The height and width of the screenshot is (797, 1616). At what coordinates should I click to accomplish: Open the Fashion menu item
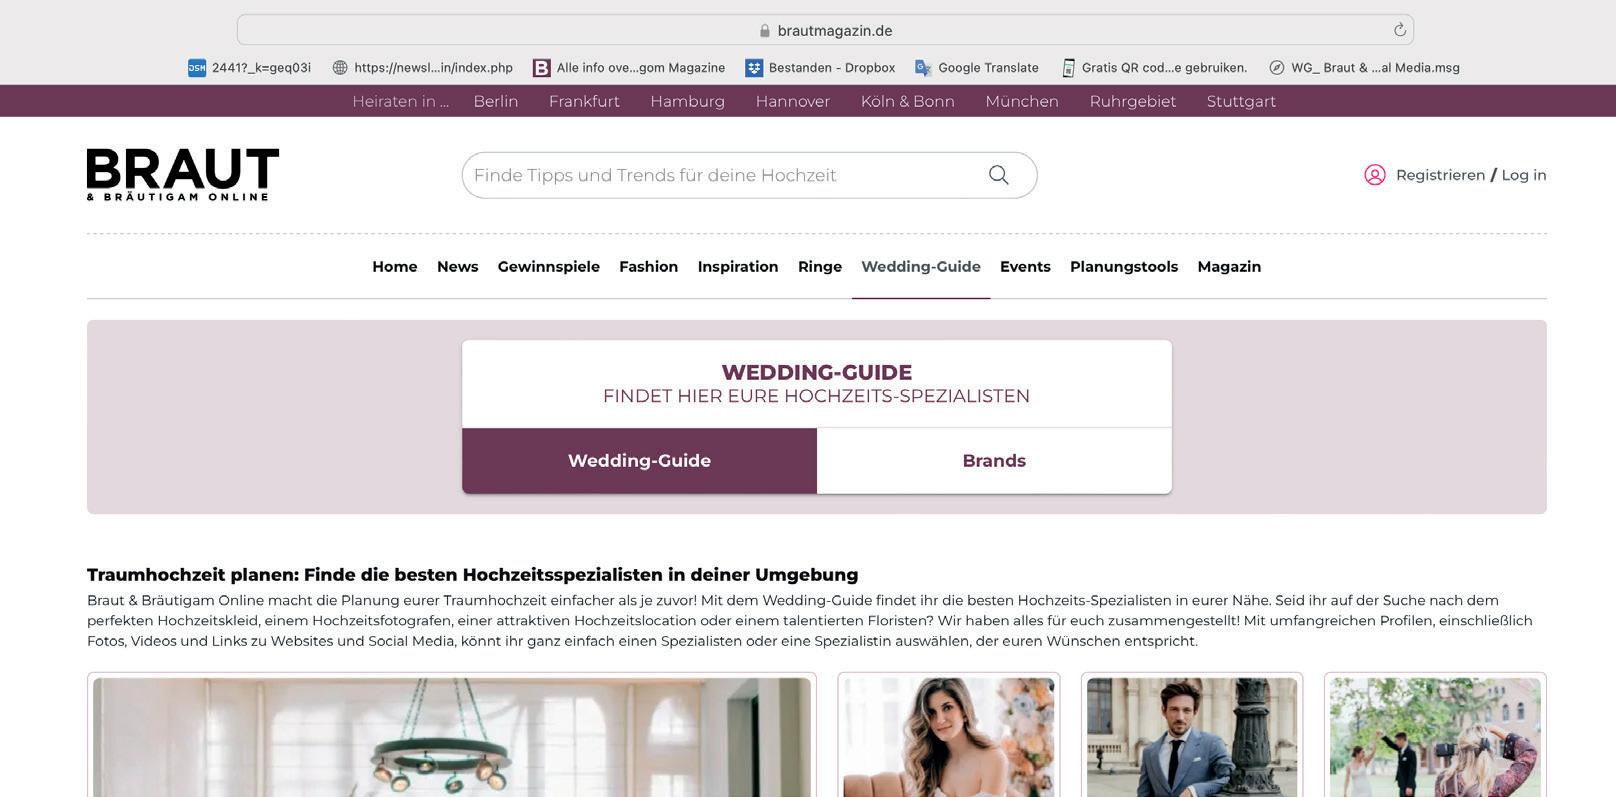click(648, 267)
